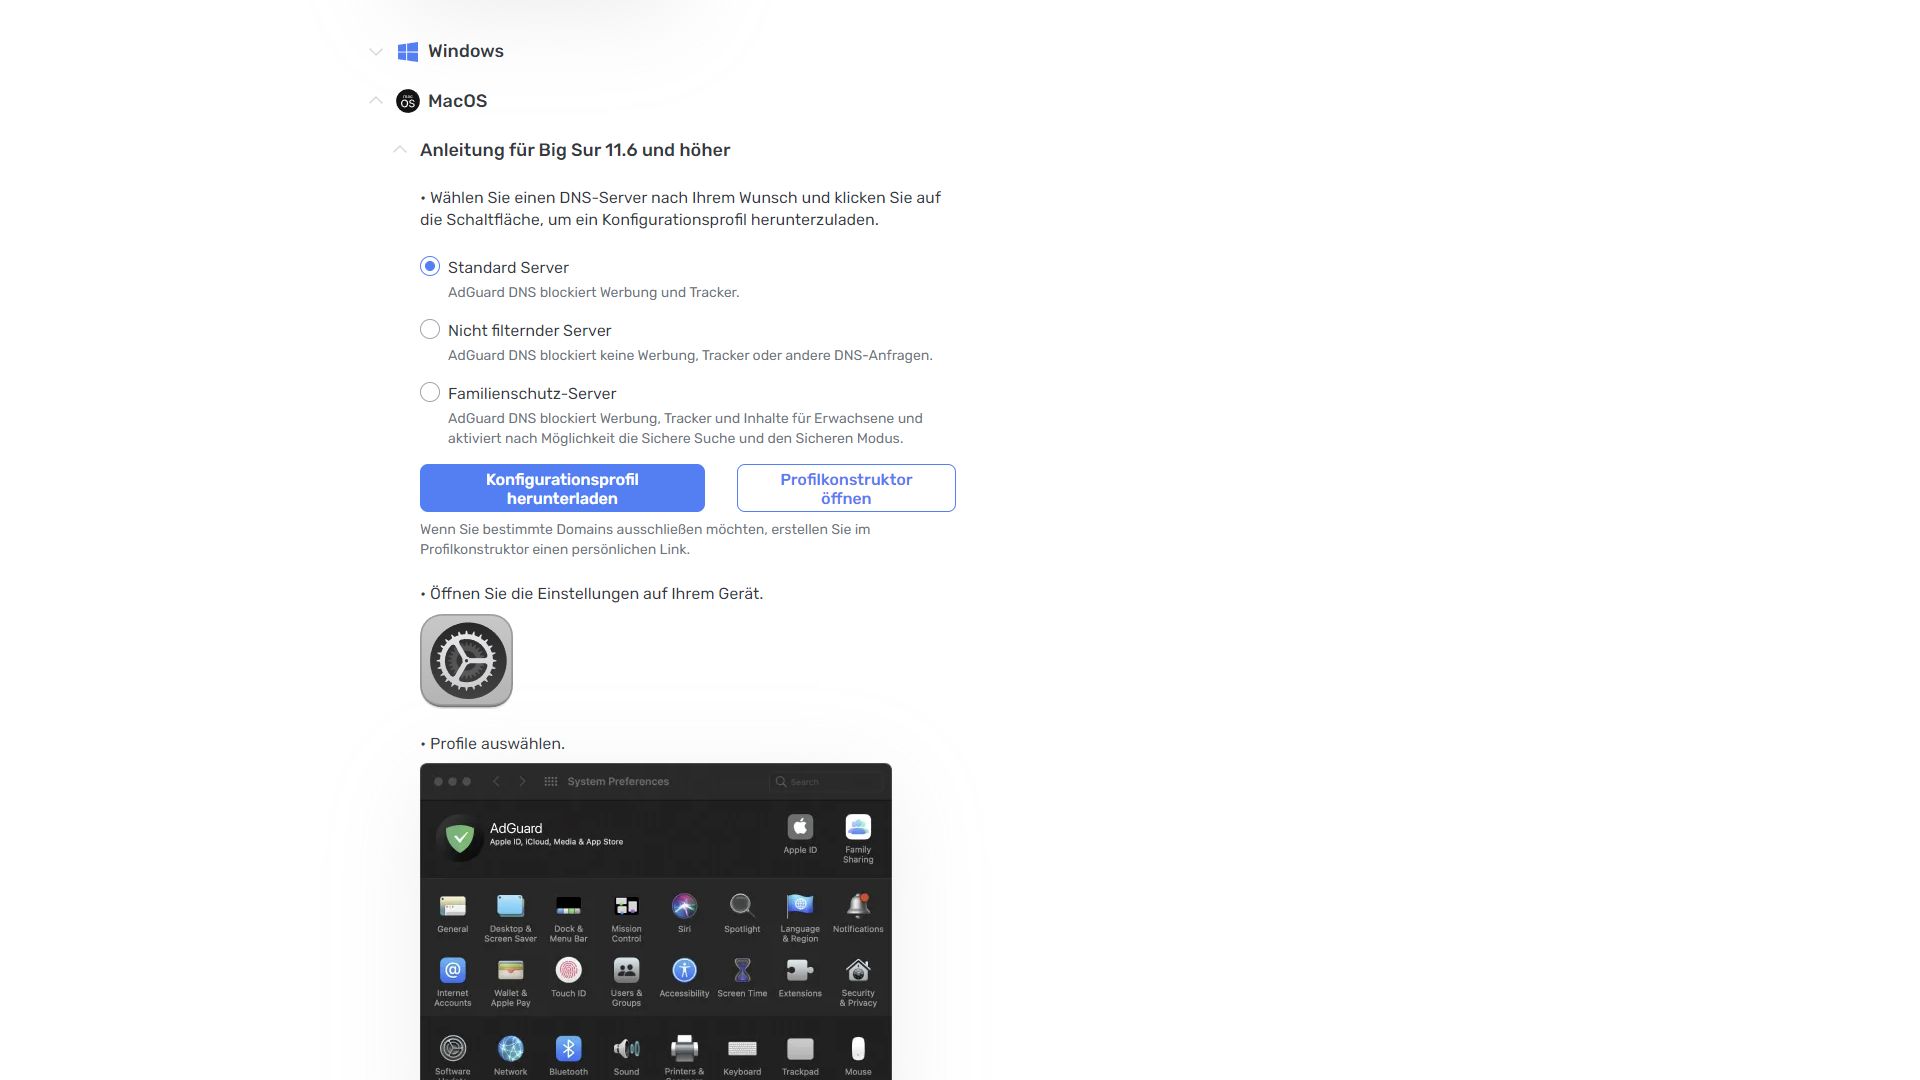Click the Siri icon in preferences

[x=684, y=907]
